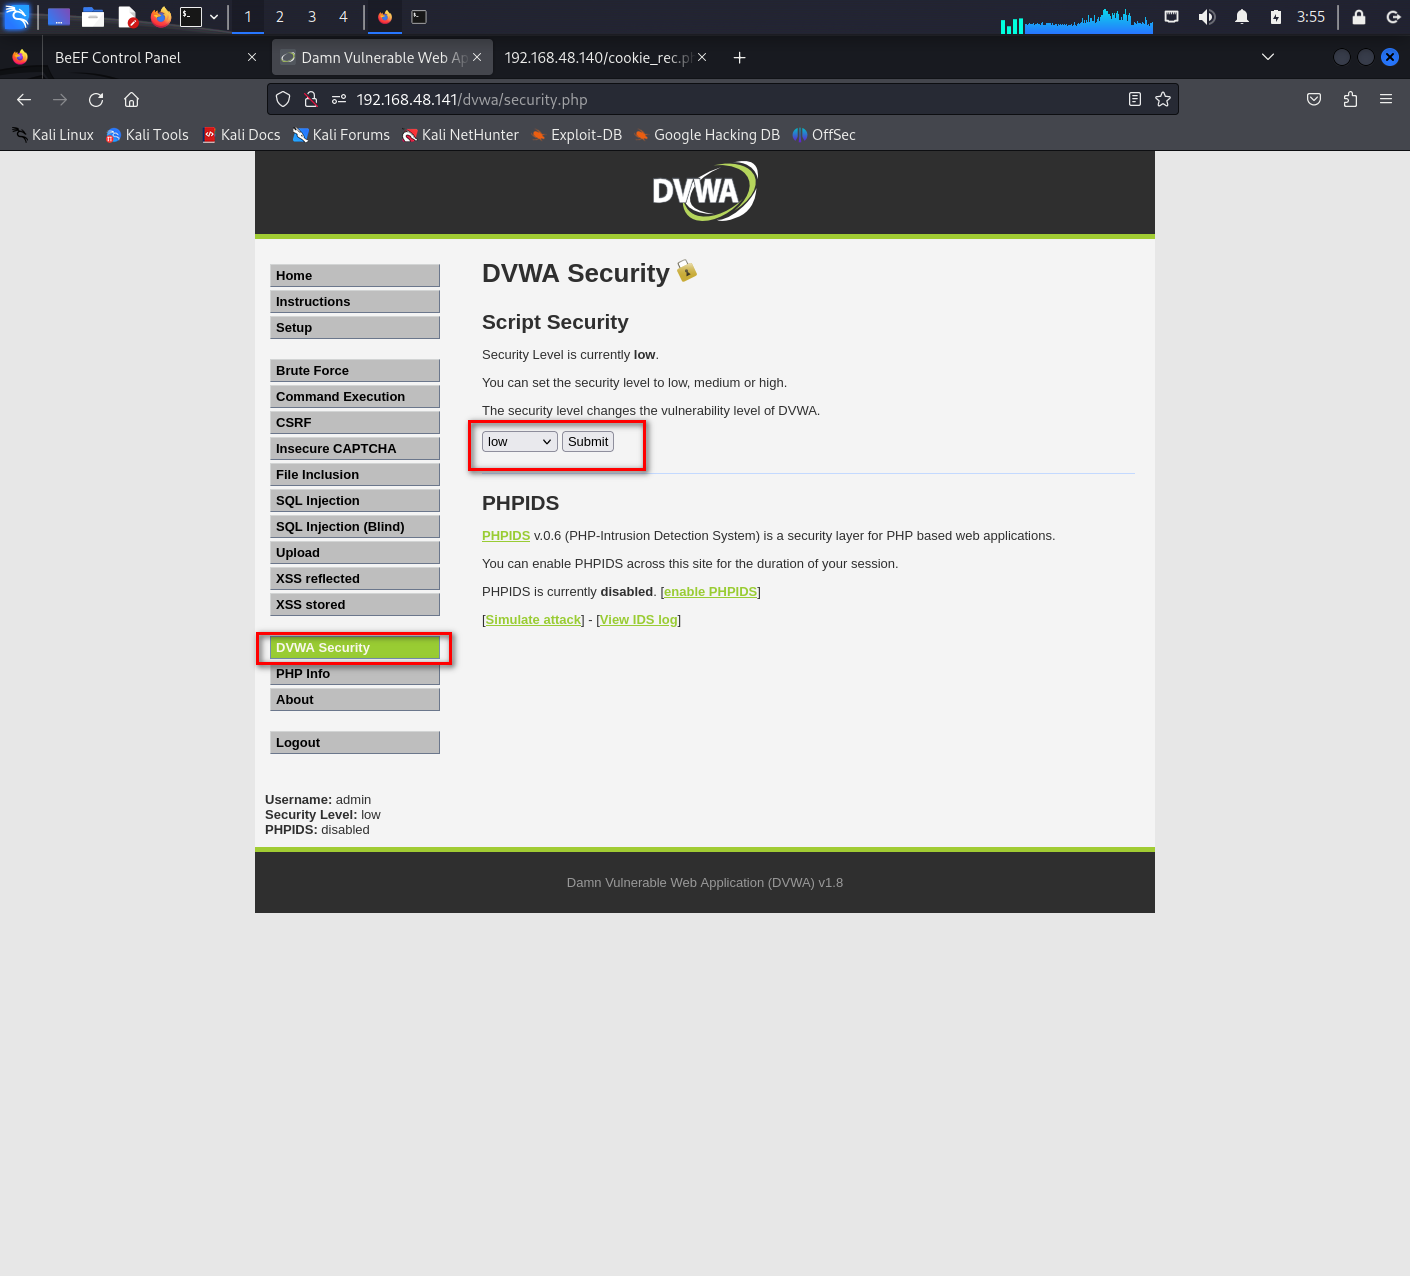Bookmark this page with the star
This screenshot has width=1410, height=1276.
click(x=1163, y=99)
